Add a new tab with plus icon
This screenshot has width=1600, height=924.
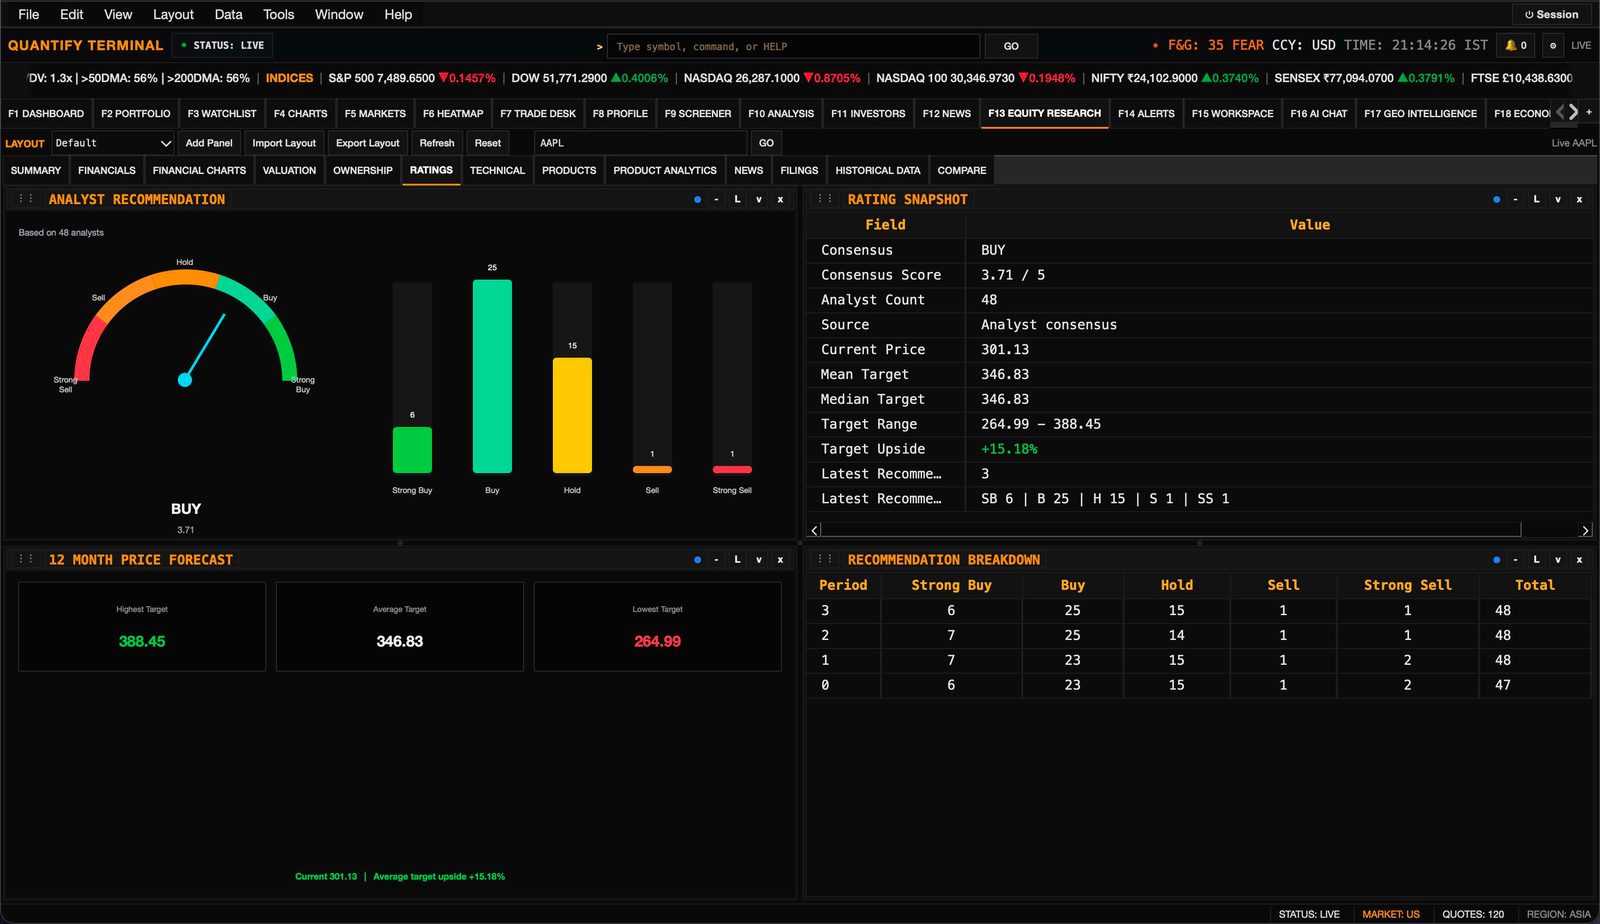coord(1589,112)
